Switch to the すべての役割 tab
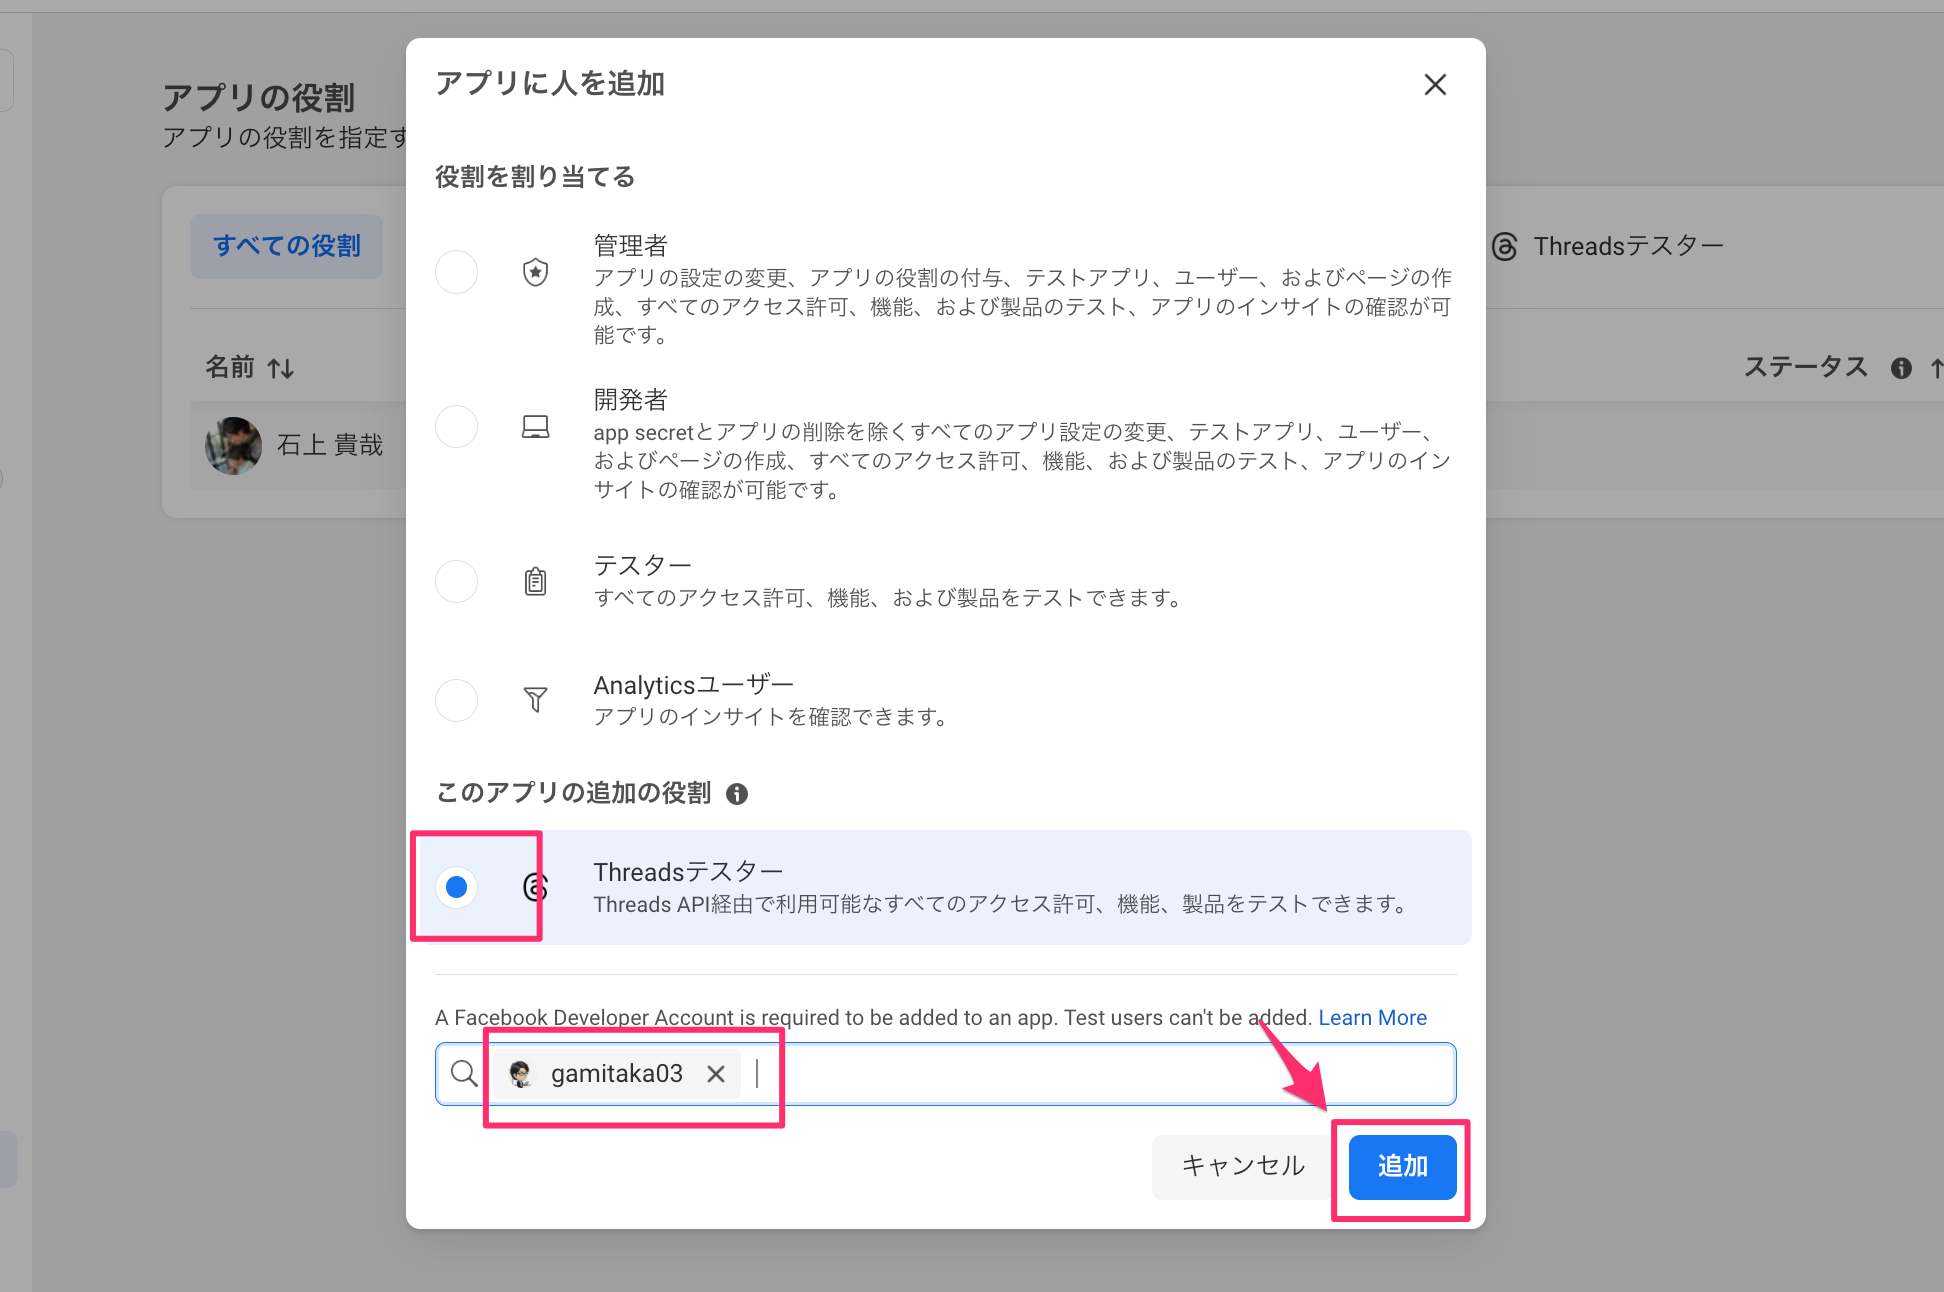1944x1292 pixels. coord(287,246)
